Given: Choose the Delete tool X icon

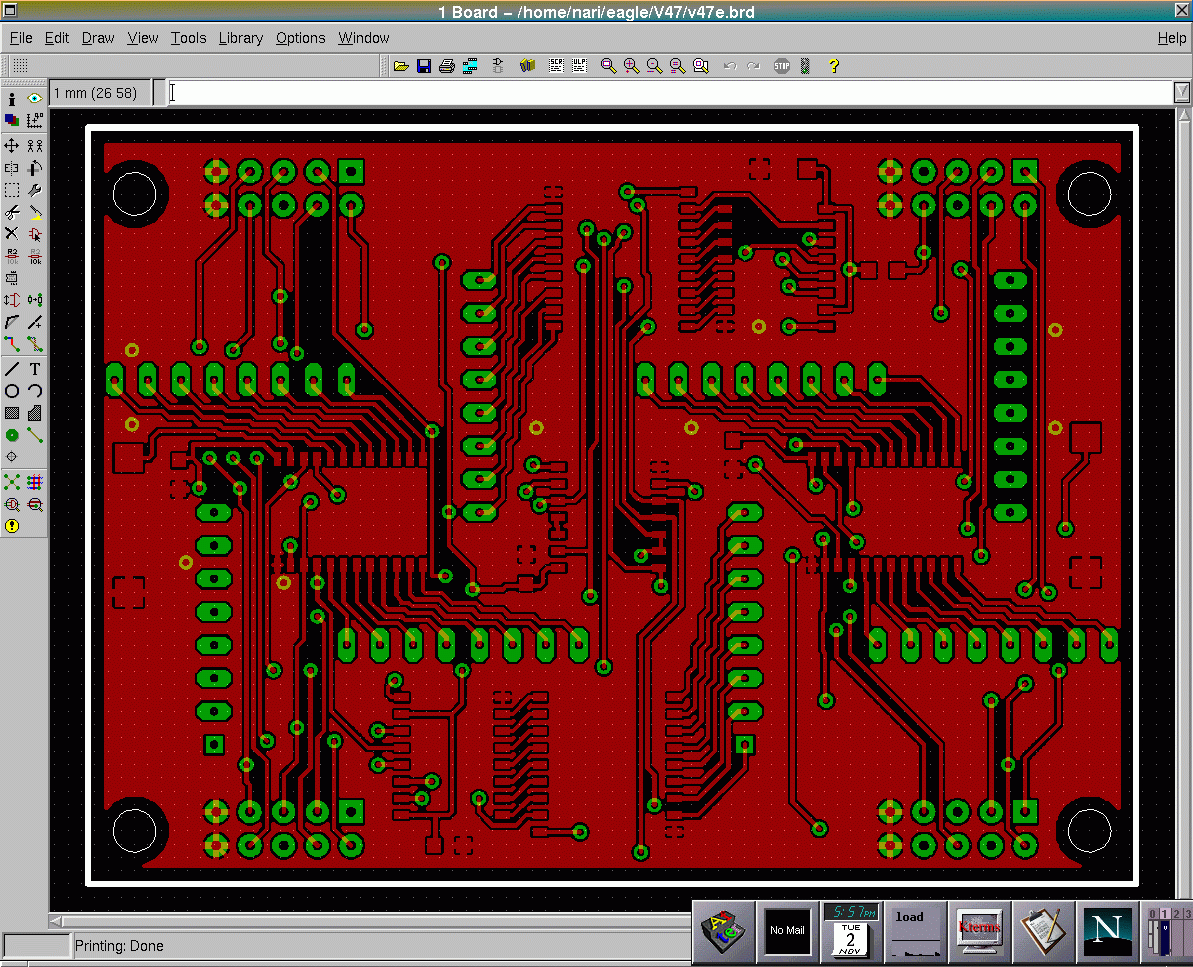Looking at the screenshot, I should pyautogui.click(x=12, y=234).
